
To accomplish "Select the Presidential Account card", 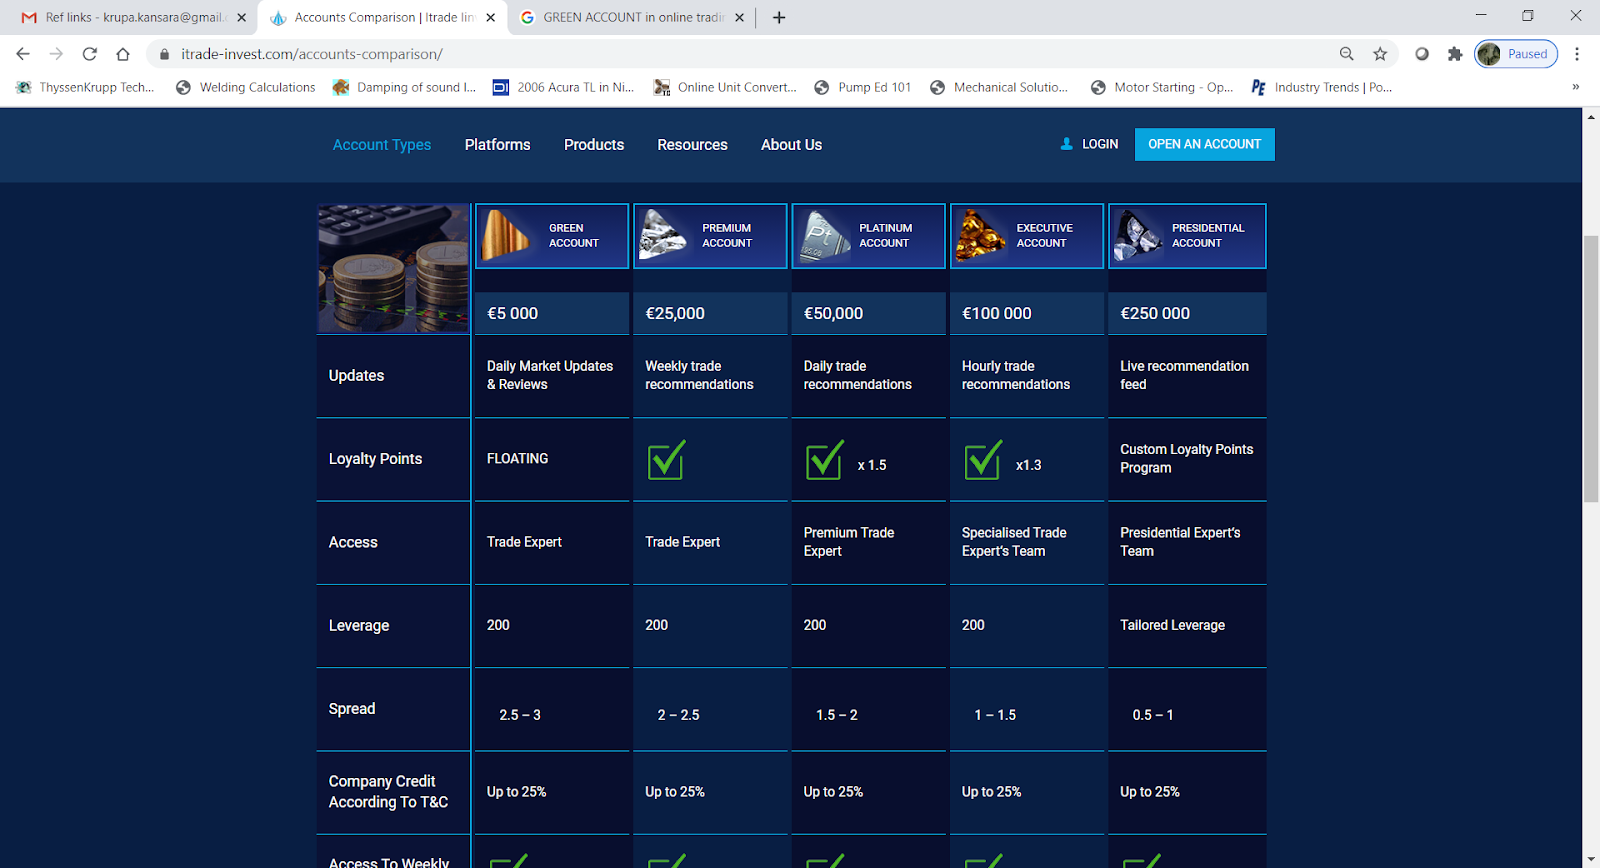I will tap(1187, 236).
